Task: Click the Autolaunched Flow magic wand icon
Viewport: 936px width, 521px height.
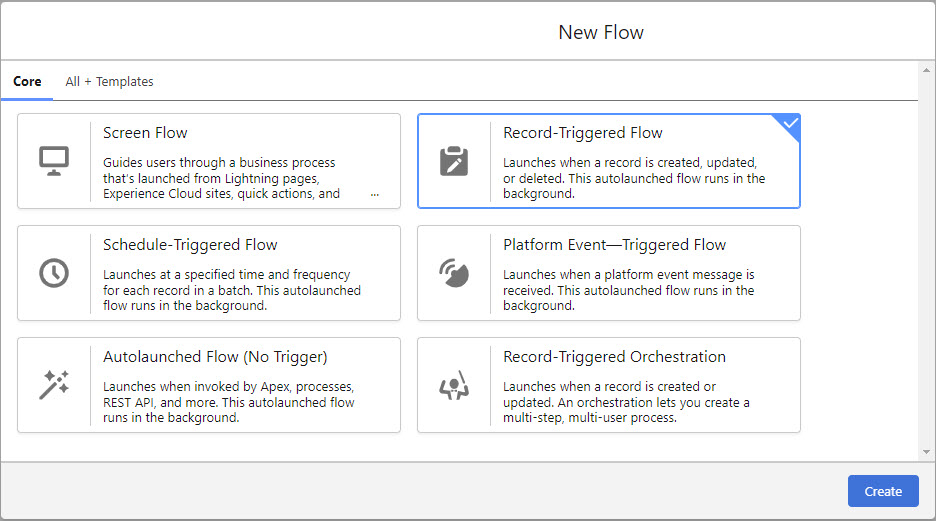Action: pos(54,385)
